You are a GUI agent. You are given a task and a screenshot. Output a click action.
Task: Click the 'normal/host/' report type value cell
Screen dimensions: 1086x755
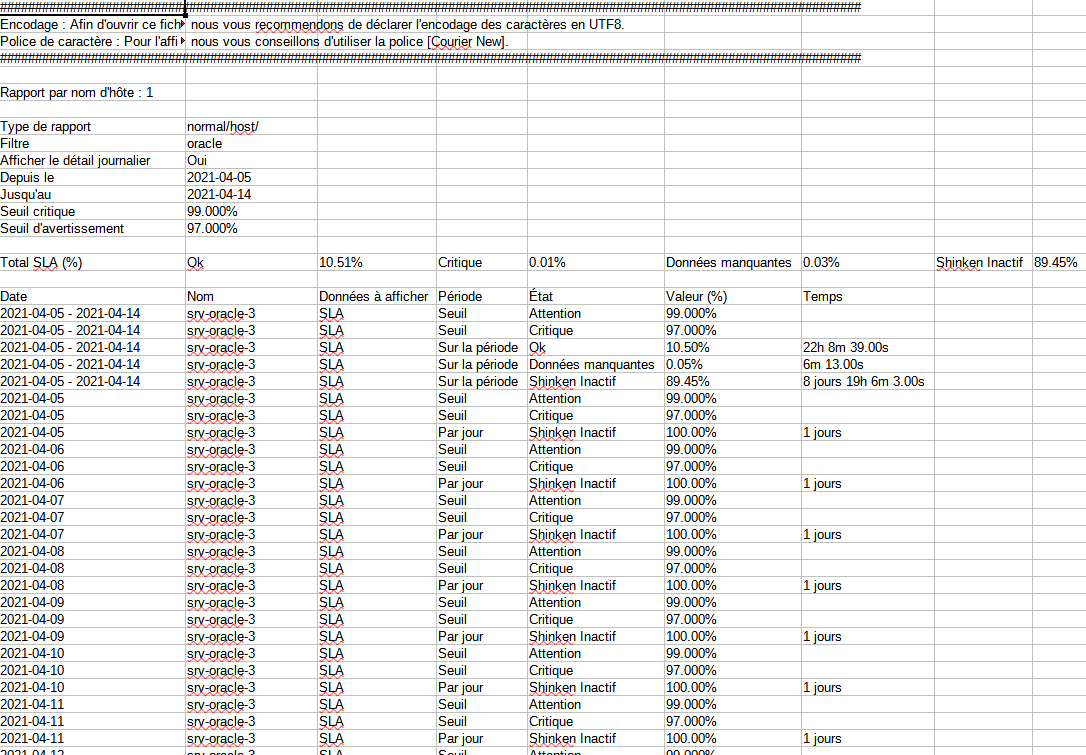[x=222, y=127]
